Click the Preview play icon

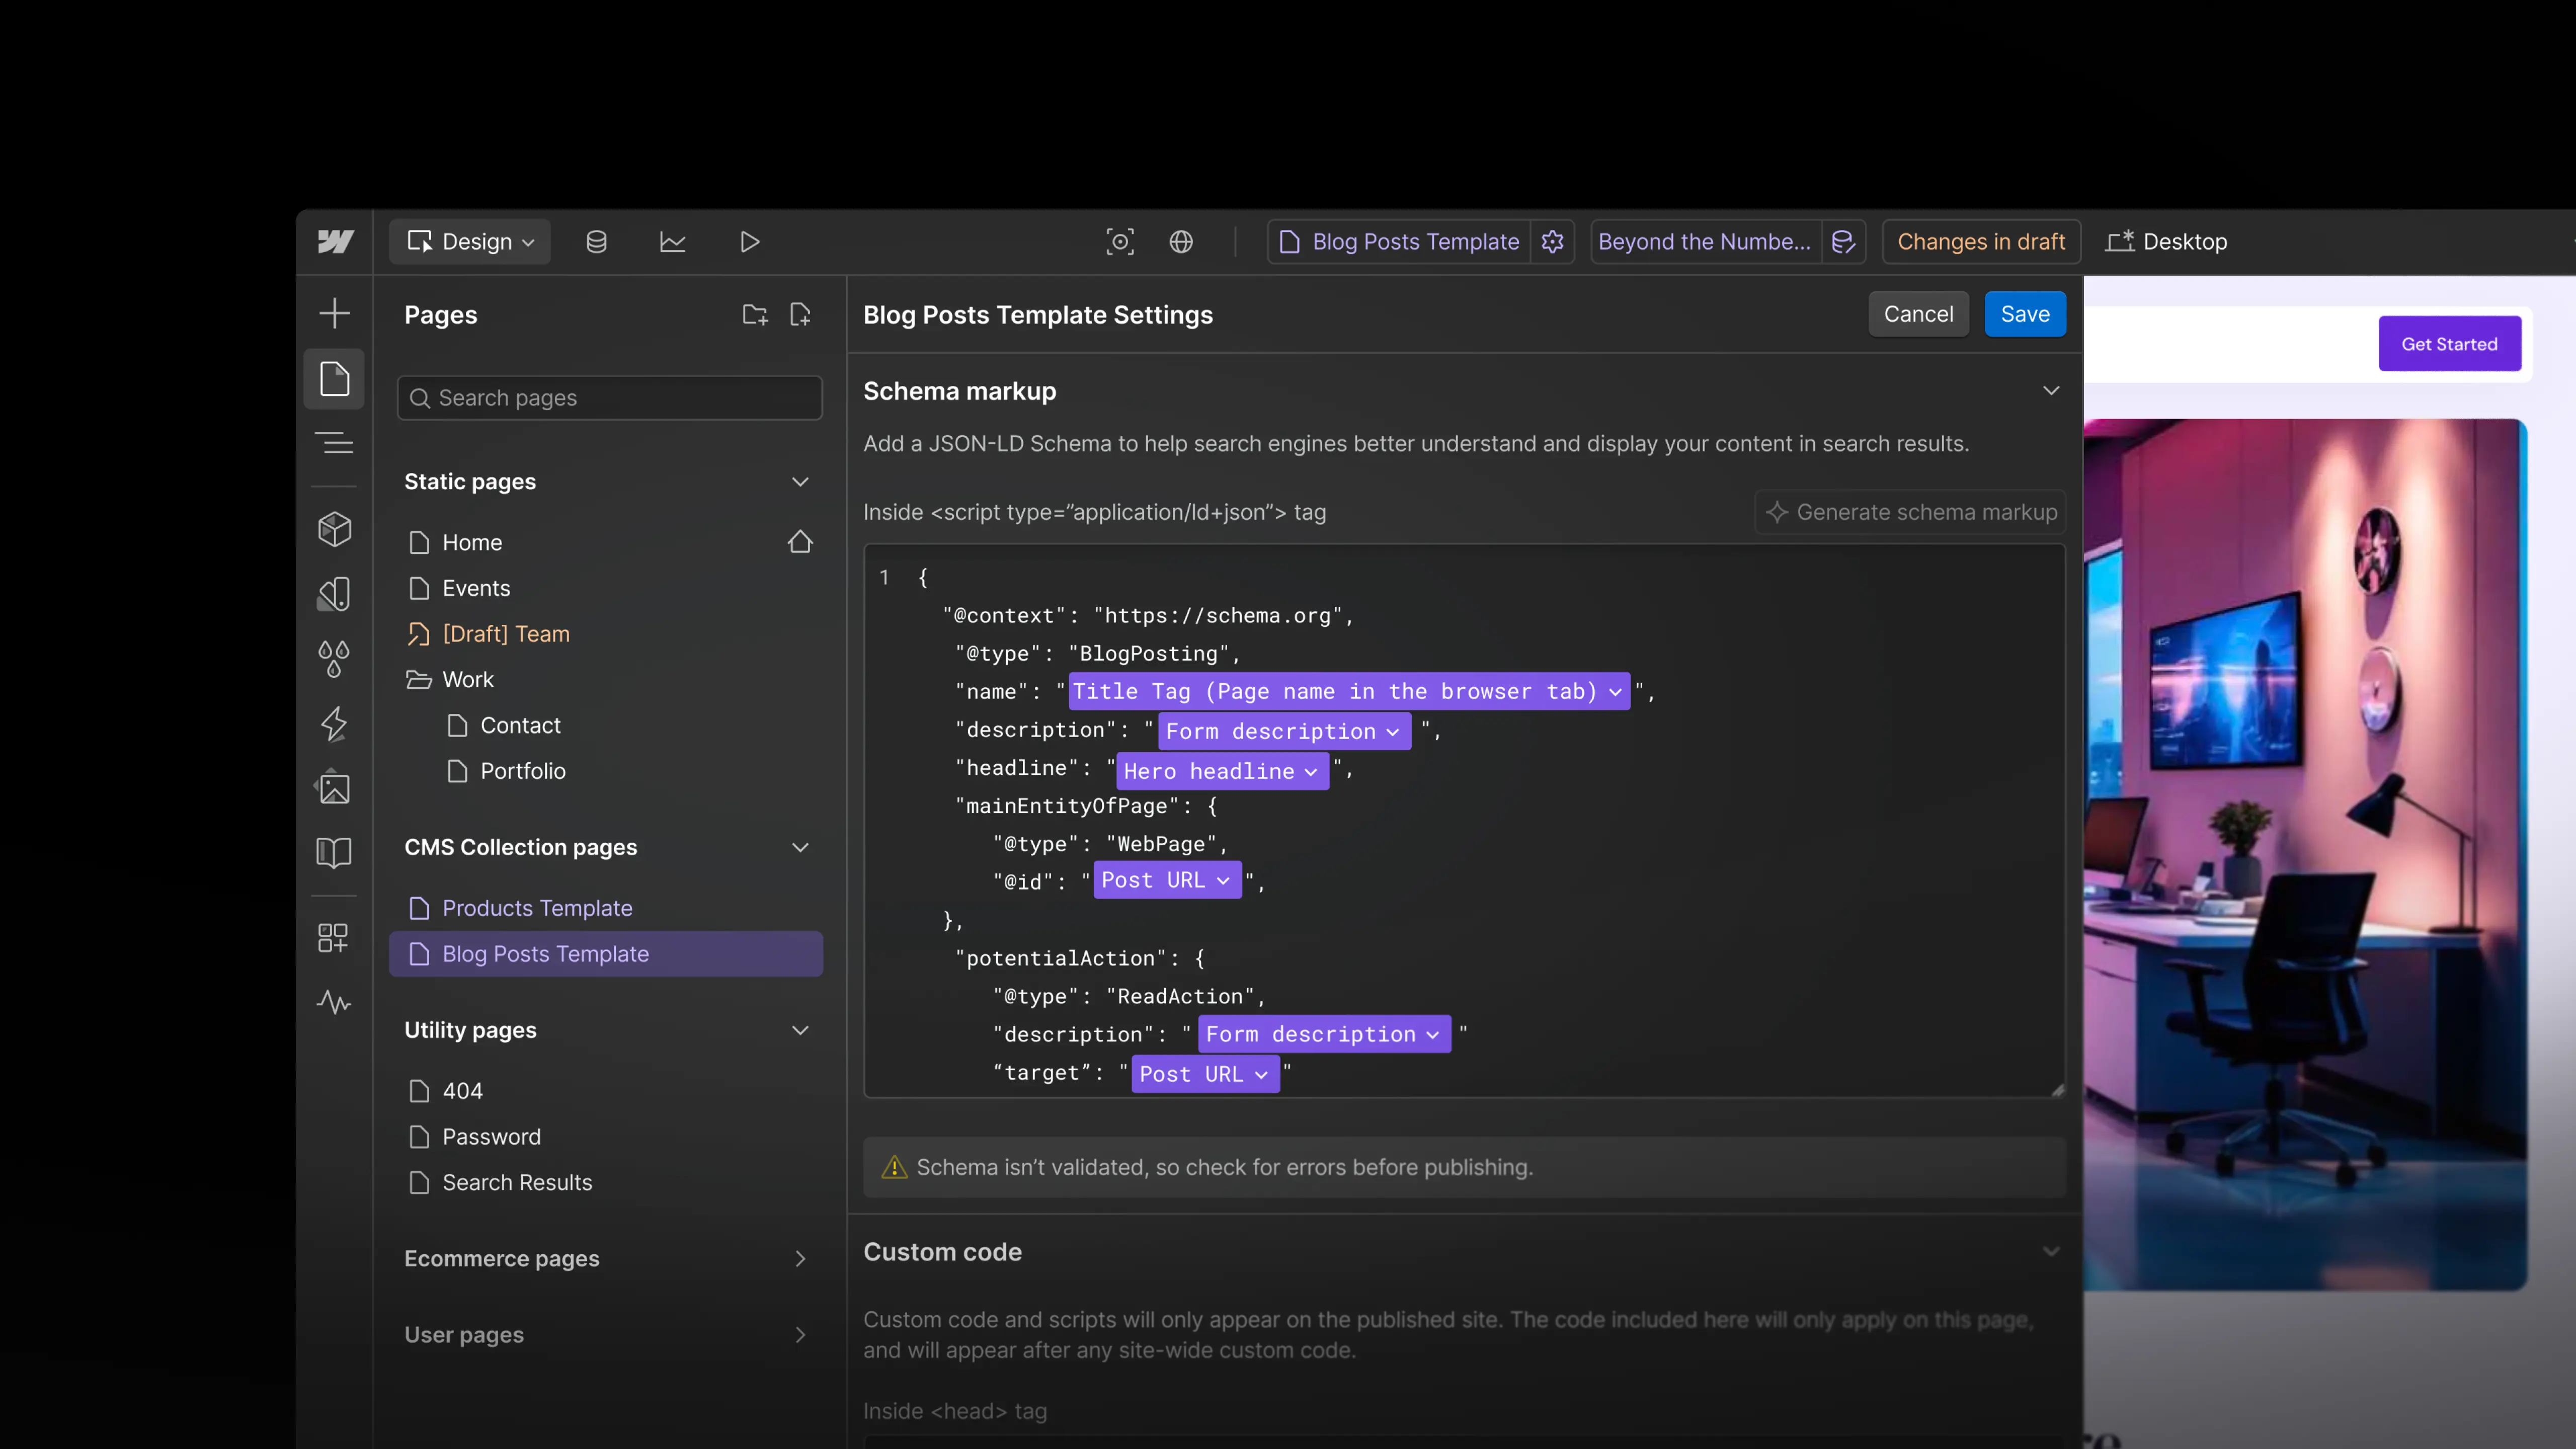[x=749, y=242]
